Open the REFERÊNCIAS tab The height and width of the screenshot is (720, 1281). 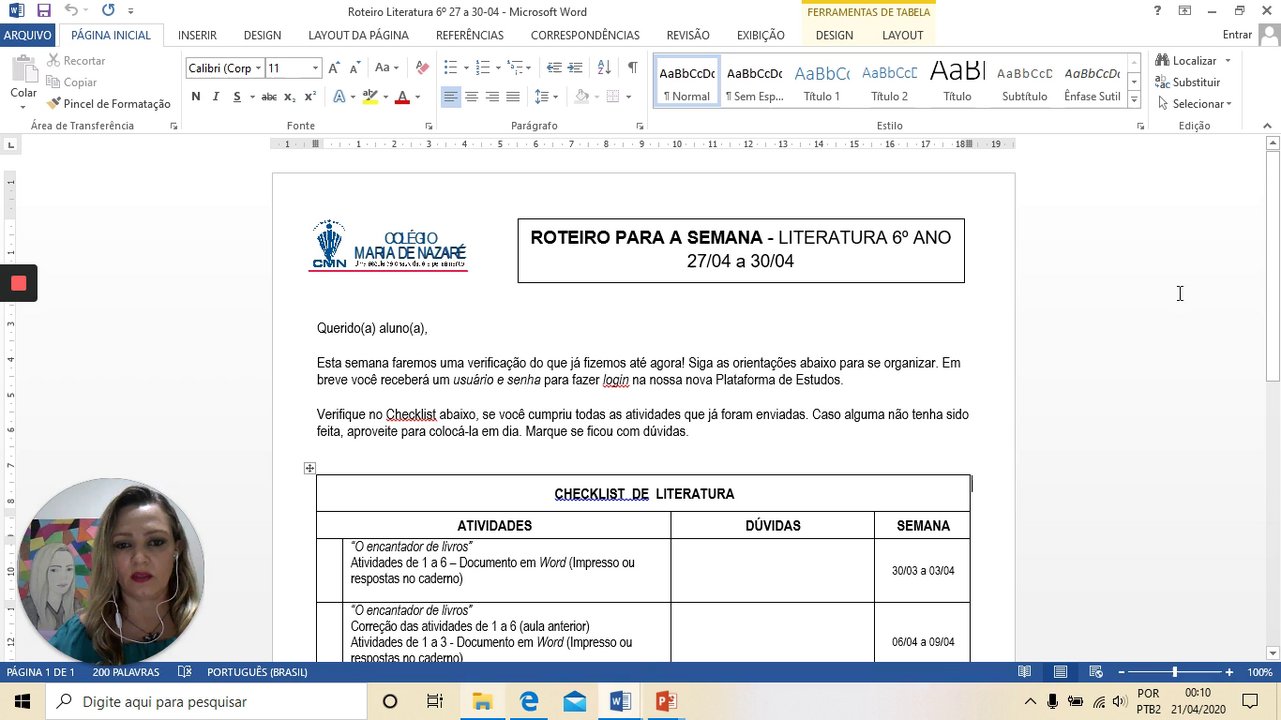(470, 35)
